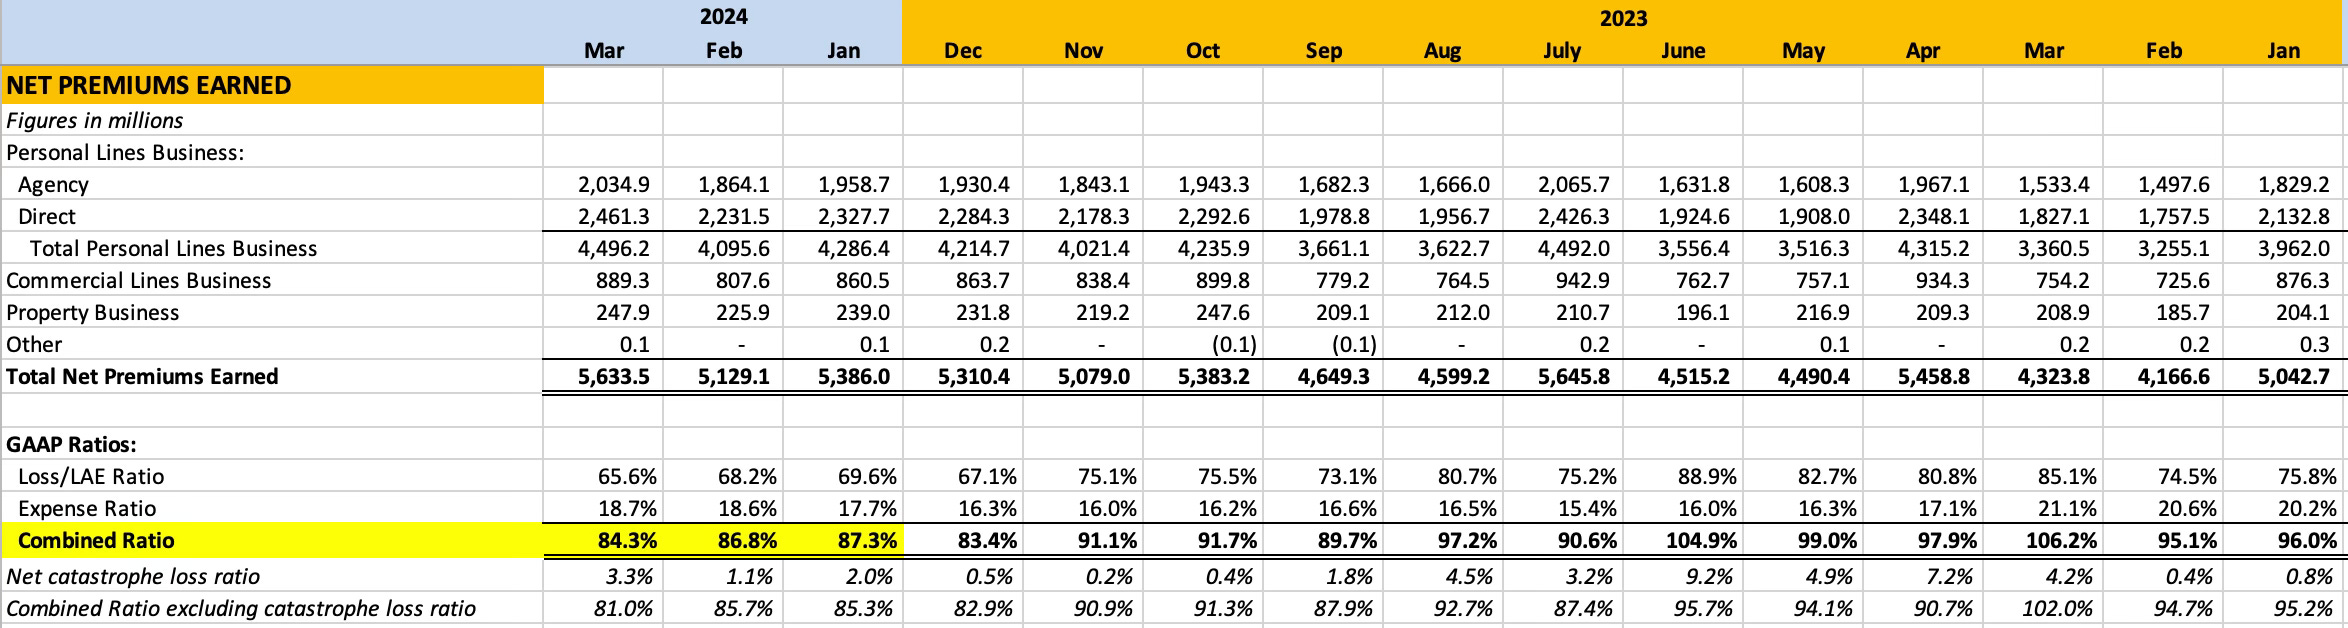The image size is (2348, 628).
Task: Click the July column header
Action: (1562, 50)
